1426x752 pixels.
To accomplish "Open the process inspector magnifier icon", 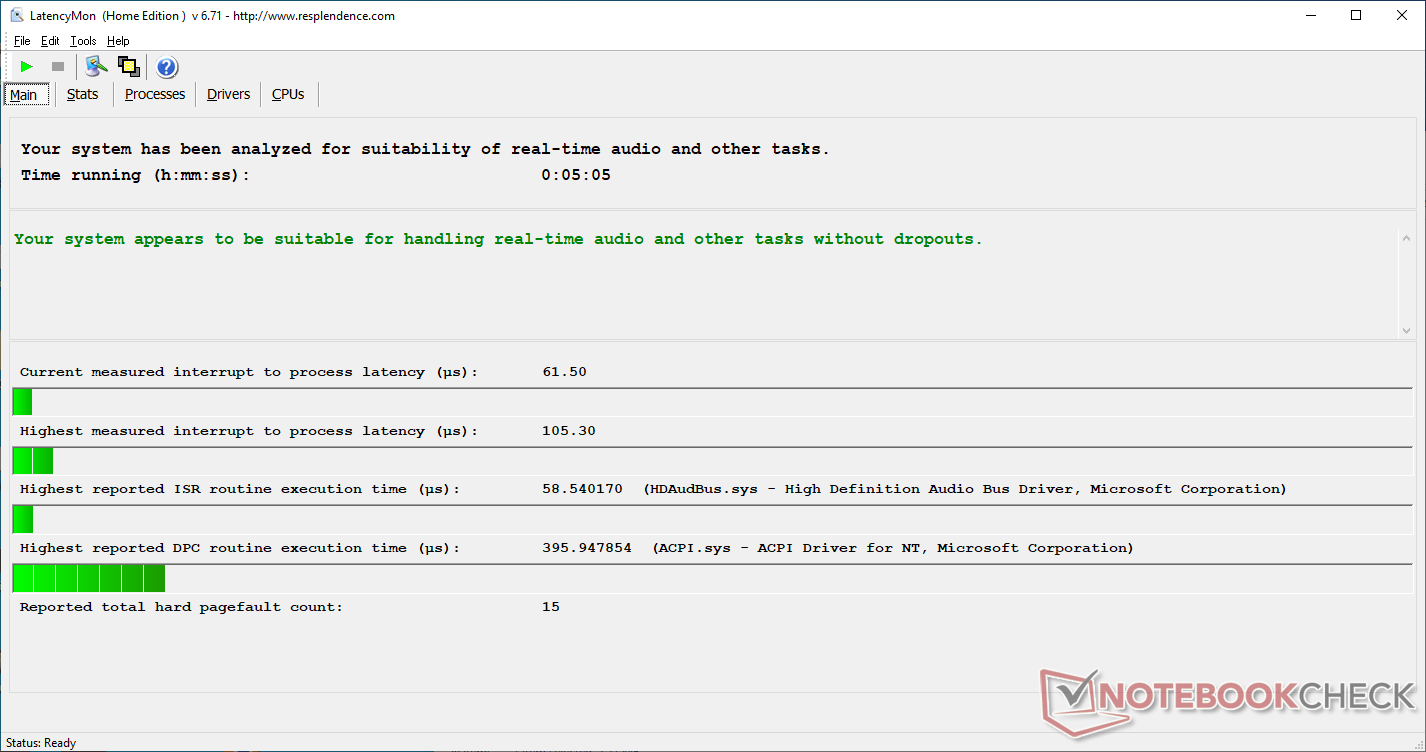I will point(96,67).
